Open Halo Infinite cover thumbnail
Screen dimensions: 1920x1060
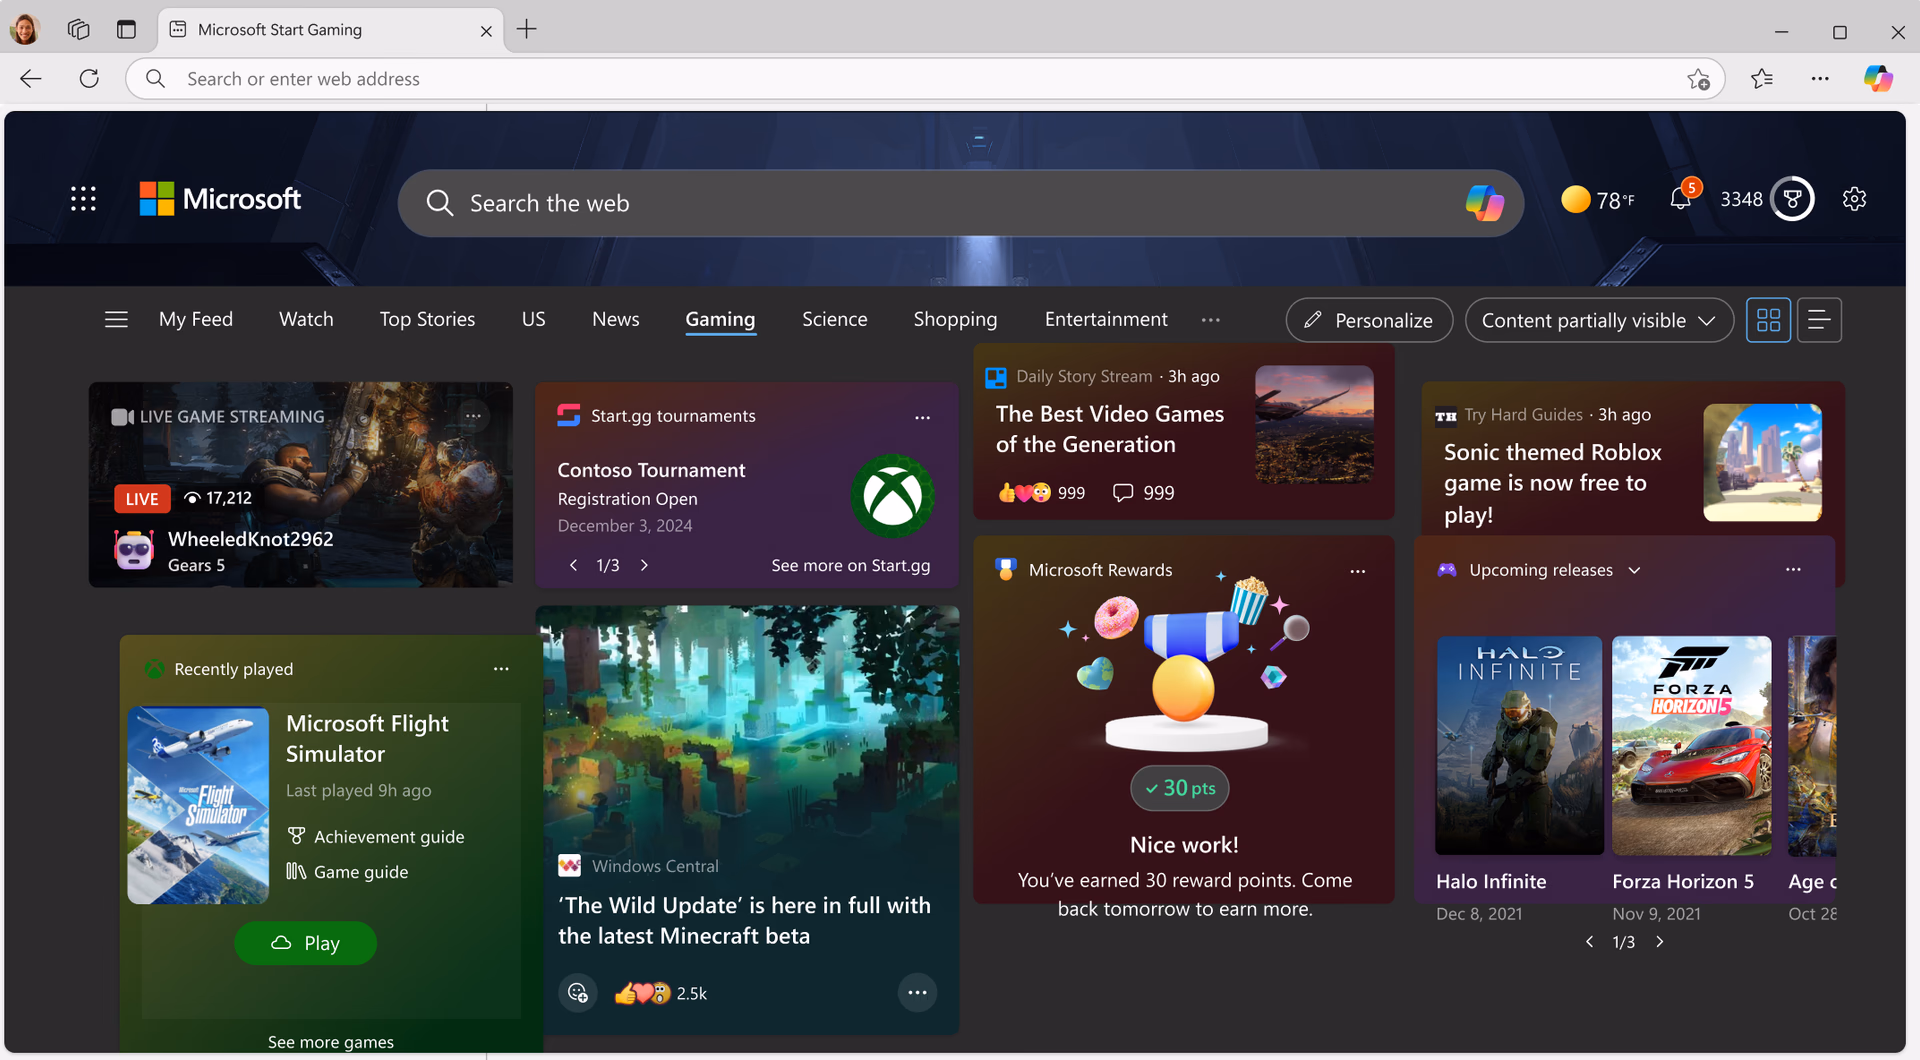pyautogui.click(x=1519, y=746)
